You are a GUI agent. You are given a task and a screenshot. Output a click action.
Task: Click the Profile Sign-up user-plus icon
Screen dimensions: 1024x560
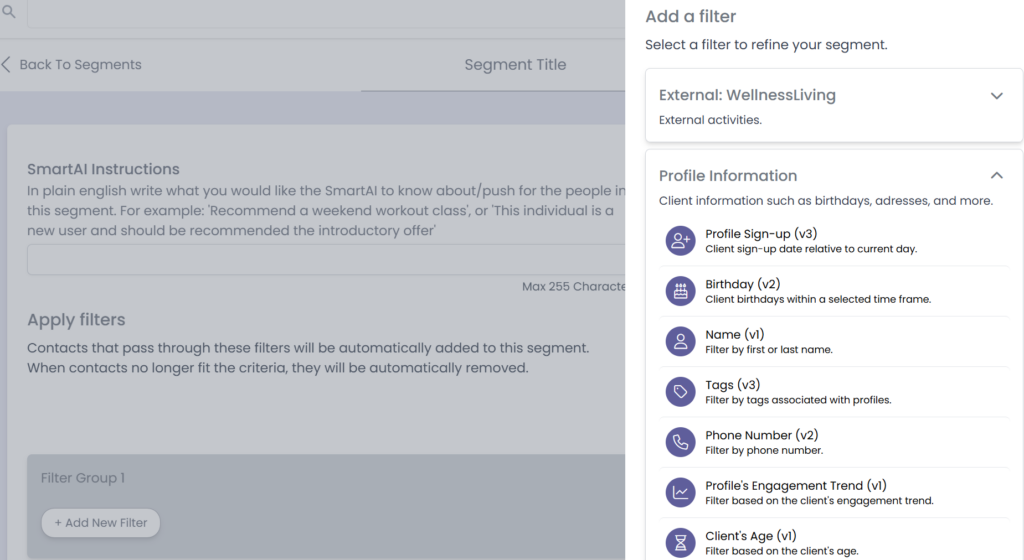pyautogui.click(x=681, y=241)
